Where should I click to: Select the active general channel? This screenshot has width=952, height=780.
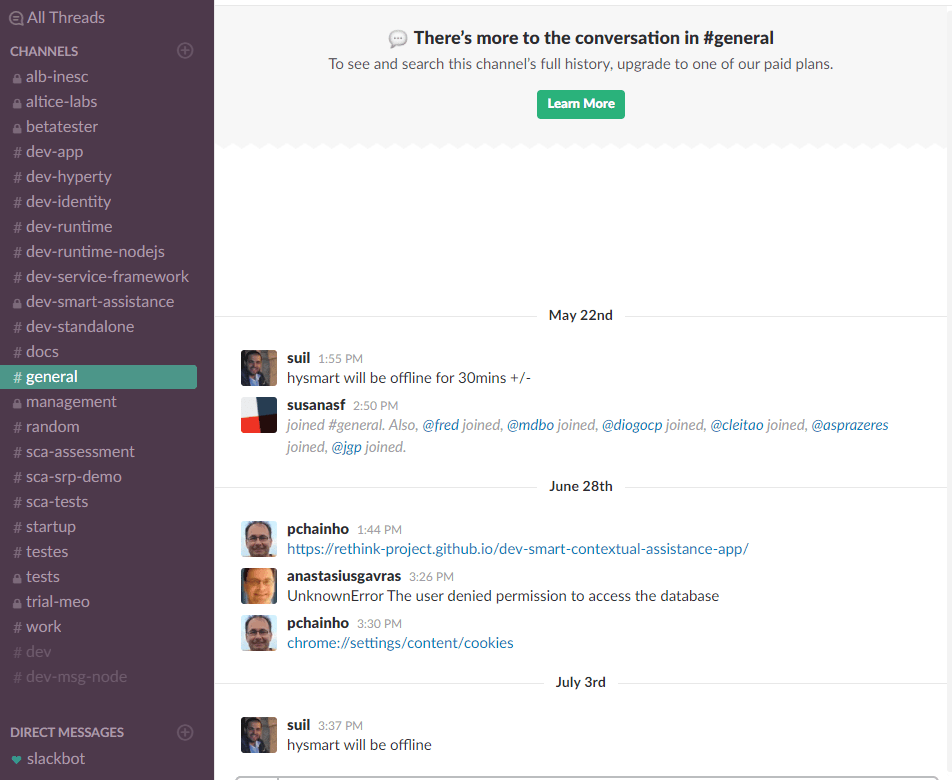point(98,377)
